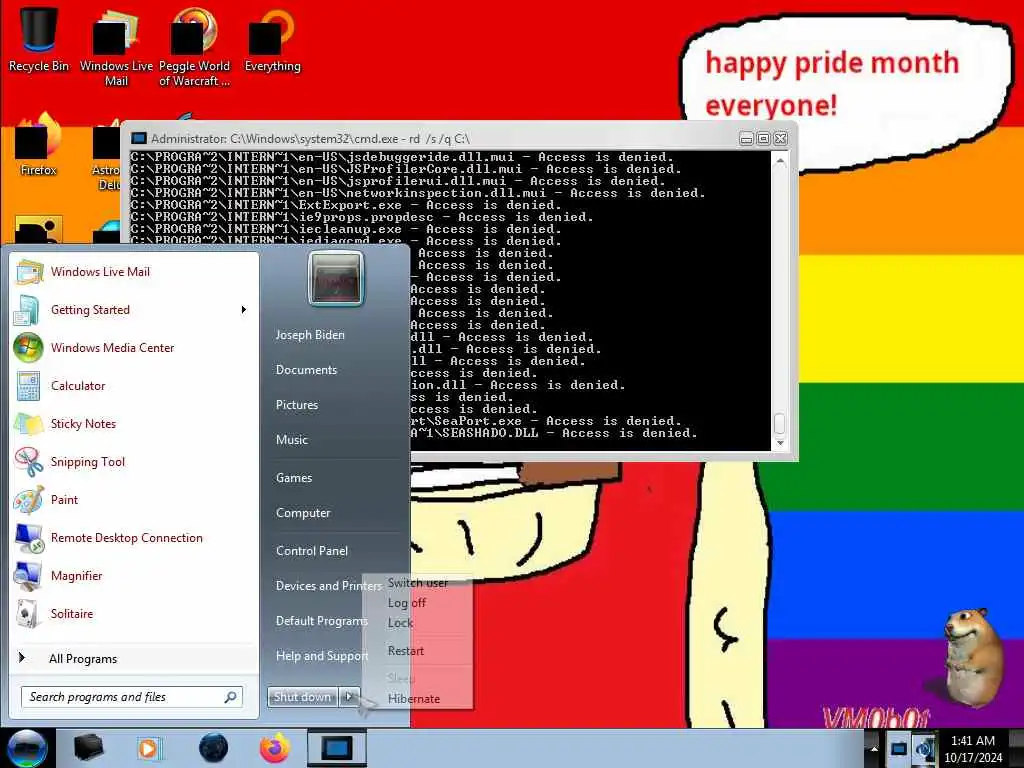Click the cmd scrollbar thumb
1024x768 pixels.
[780, 424]
